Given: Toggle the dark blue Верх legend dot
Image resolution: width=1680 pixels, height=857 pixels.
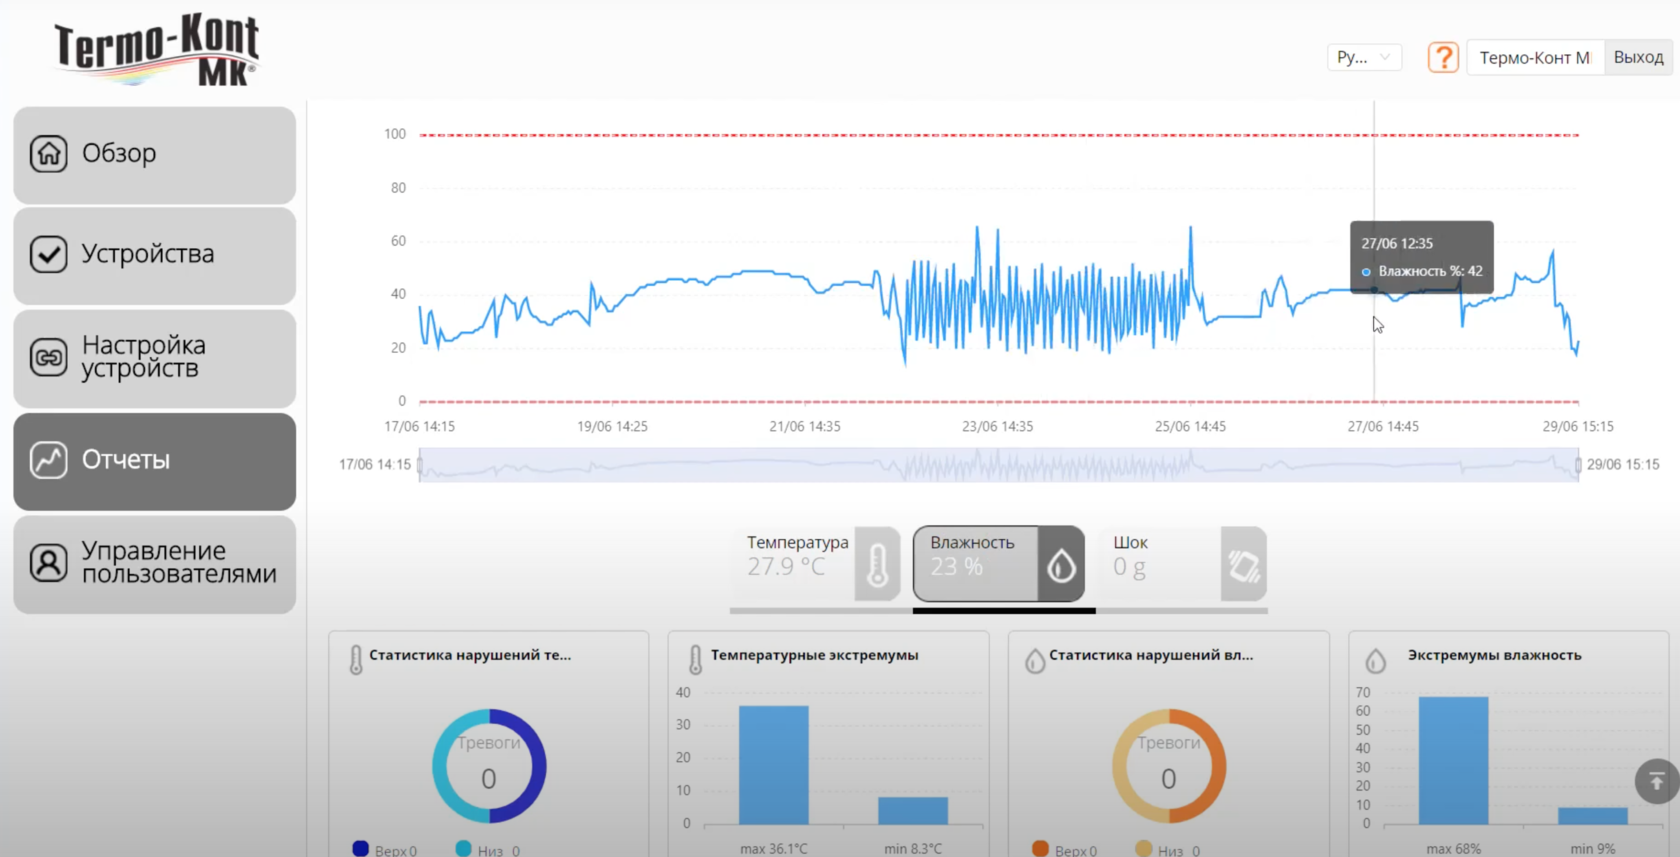Looking at the screenshot, I should (x=361, y=848).
